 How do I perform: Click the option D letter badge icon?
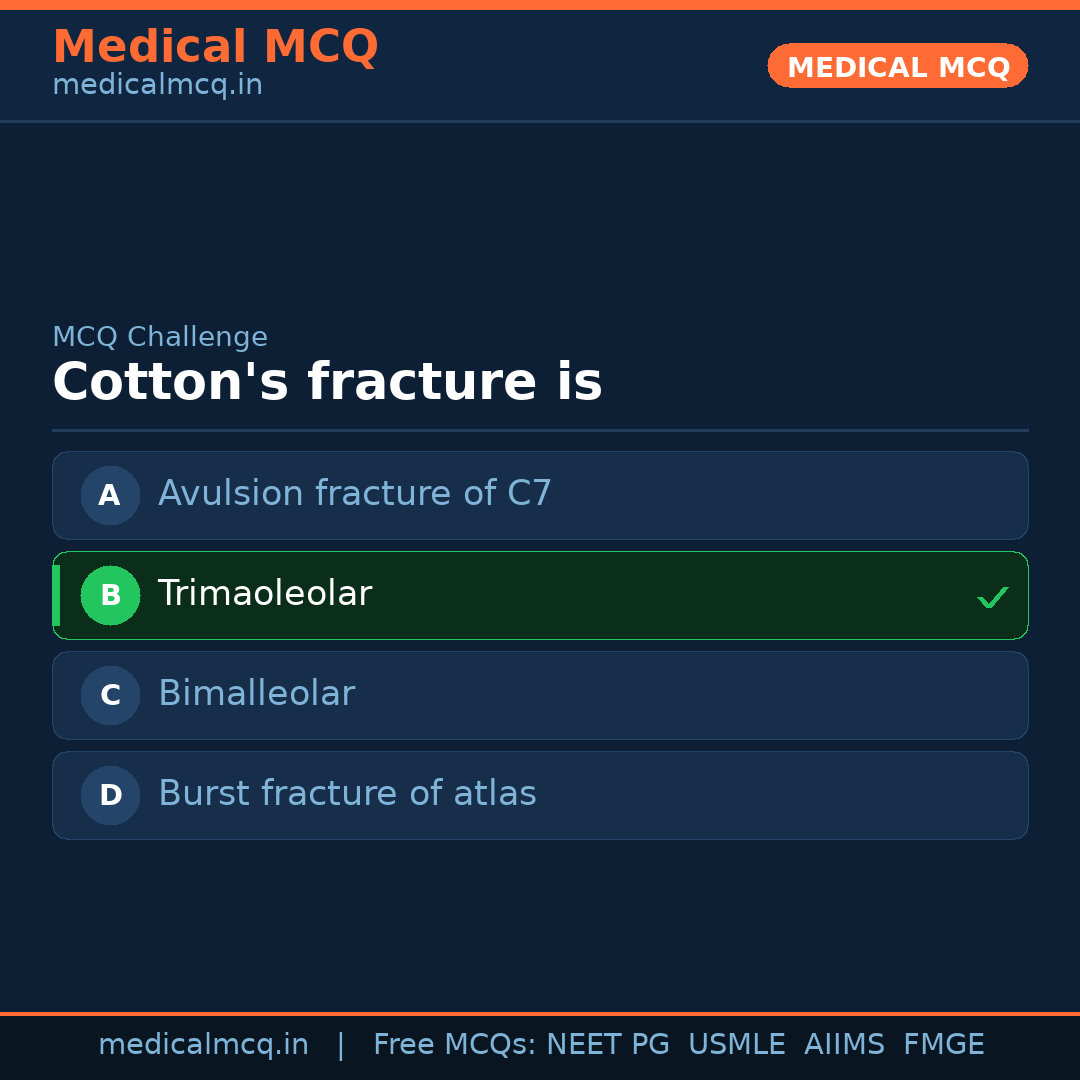pos(110,795)
